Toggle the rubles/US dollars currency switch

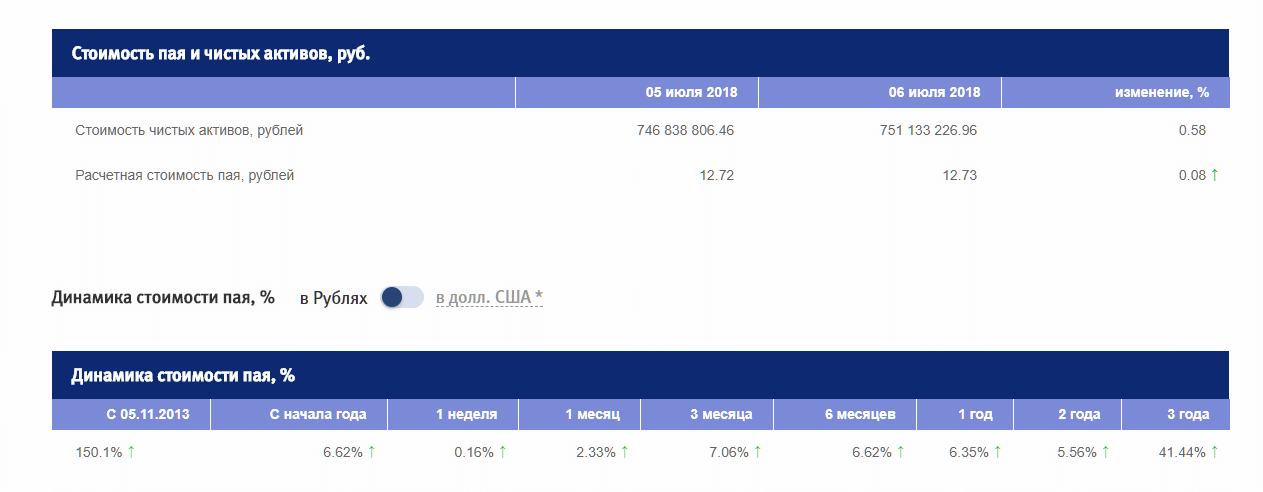[x=402, y=297]
